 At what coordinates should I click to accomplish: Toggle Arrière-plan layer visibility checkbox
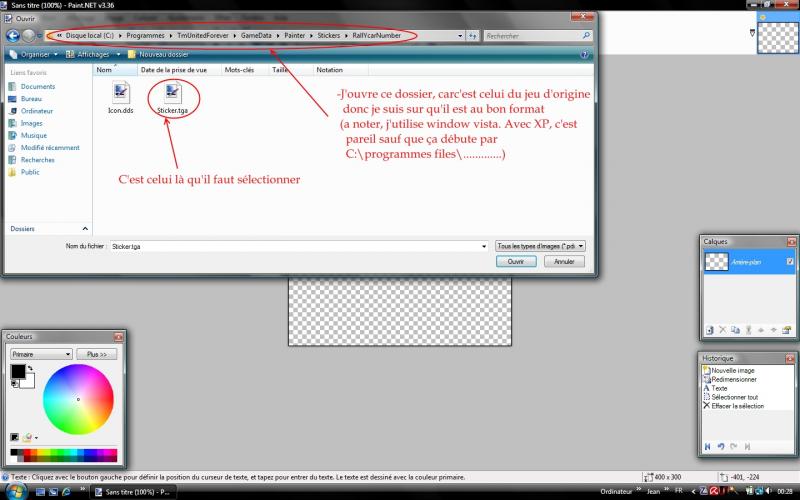coord(790,262)
